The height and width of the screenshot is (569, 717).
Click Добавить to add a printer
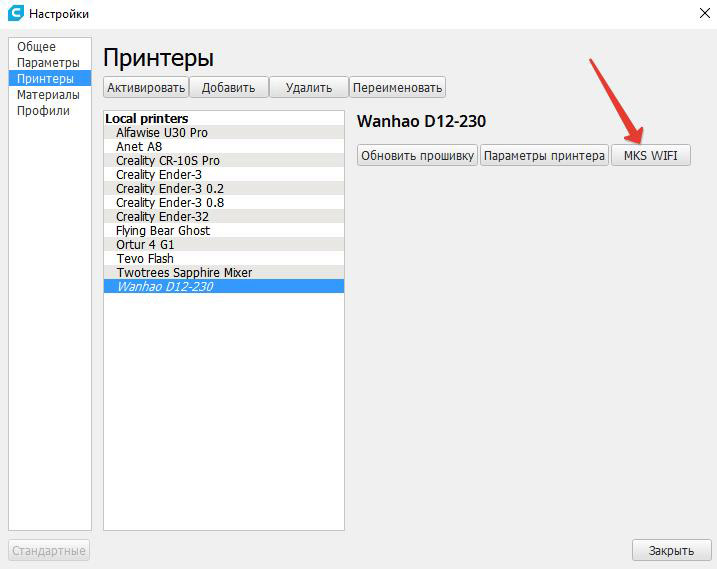point(228,87)
